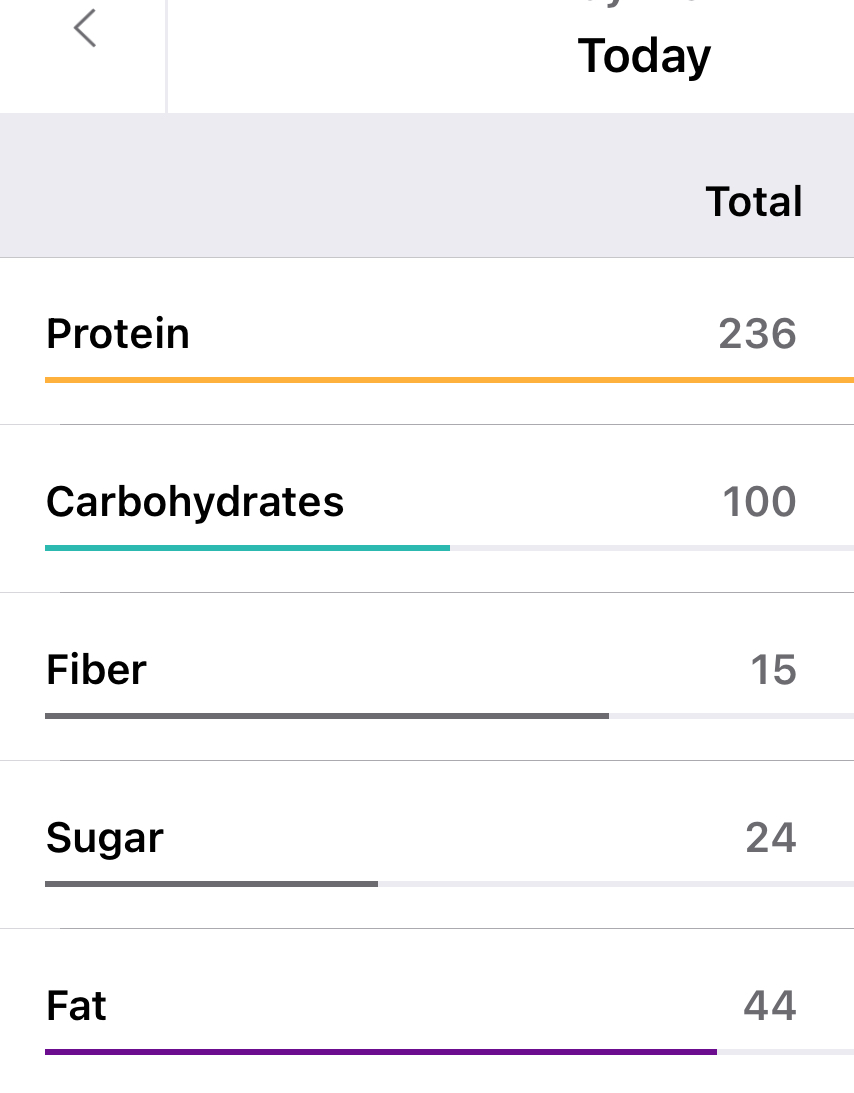Open the Fat nutrient label
This screenshot has height=1093, width=854.
pos(76,1005)
